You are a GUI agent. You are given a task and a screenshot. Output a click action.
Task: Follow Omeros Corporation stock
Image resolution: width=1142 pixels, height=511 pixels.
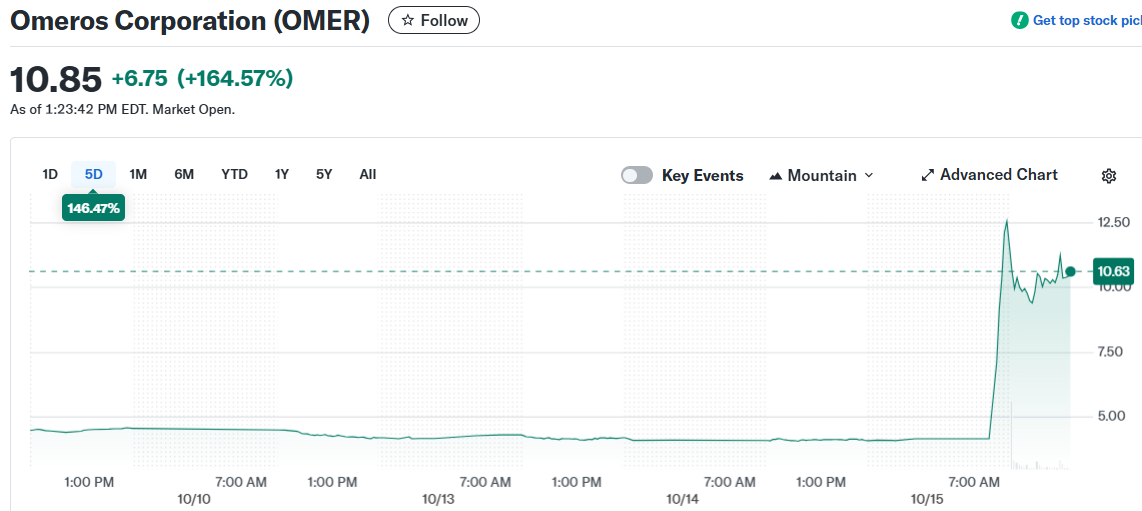click(x=434, y=20)
